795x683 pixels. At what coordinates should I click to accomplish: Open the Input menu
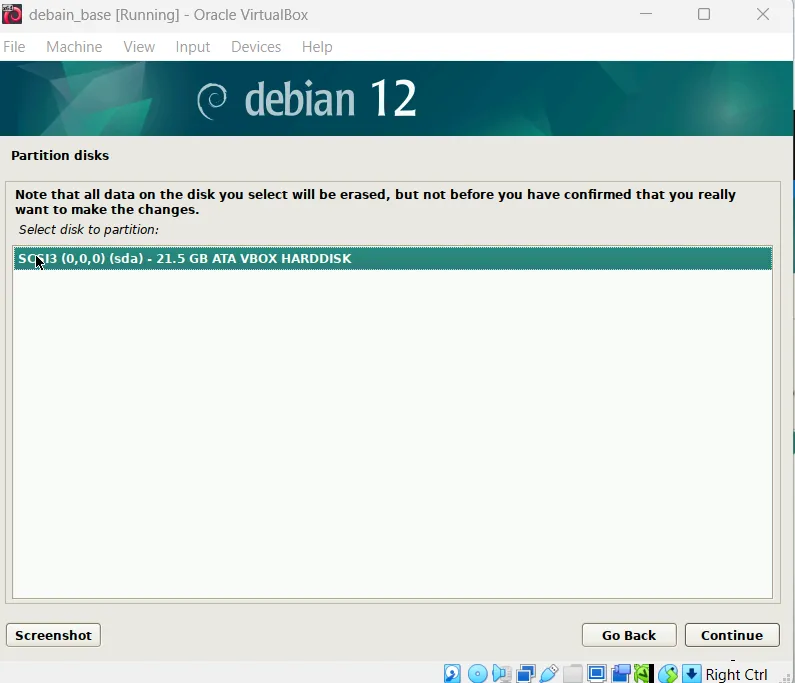tap(193, 47)
